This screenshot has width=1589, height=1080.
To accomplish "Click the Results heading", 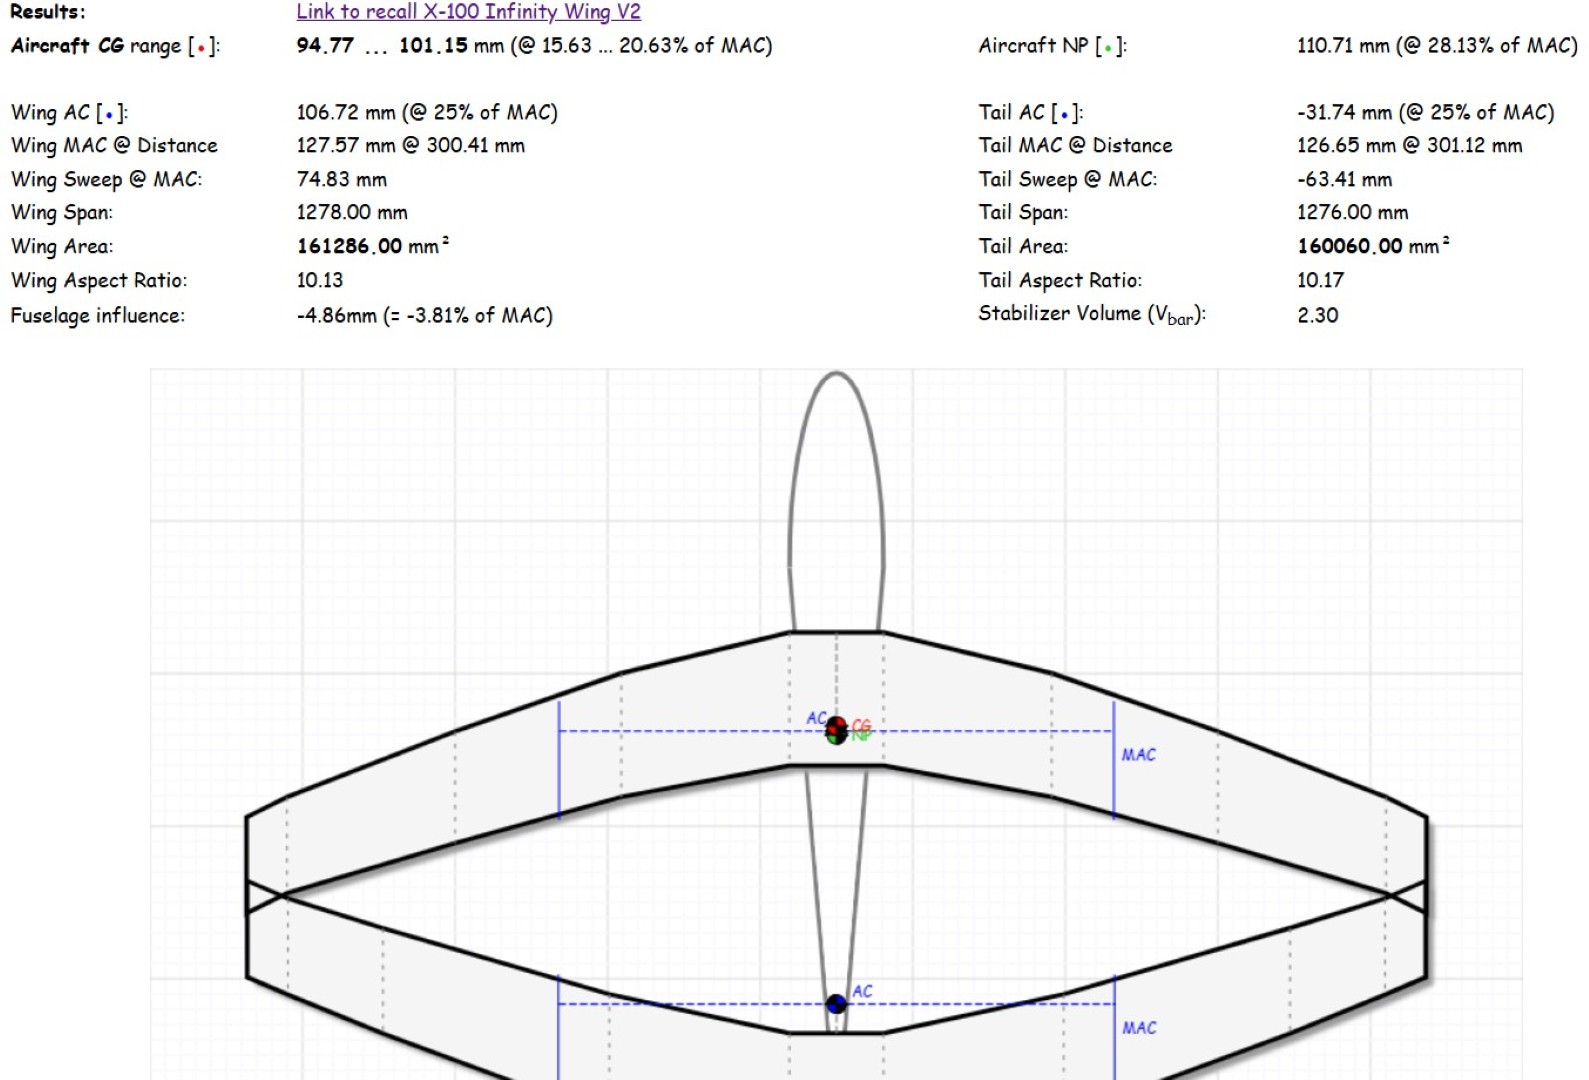I will click(x=47, y=12).
